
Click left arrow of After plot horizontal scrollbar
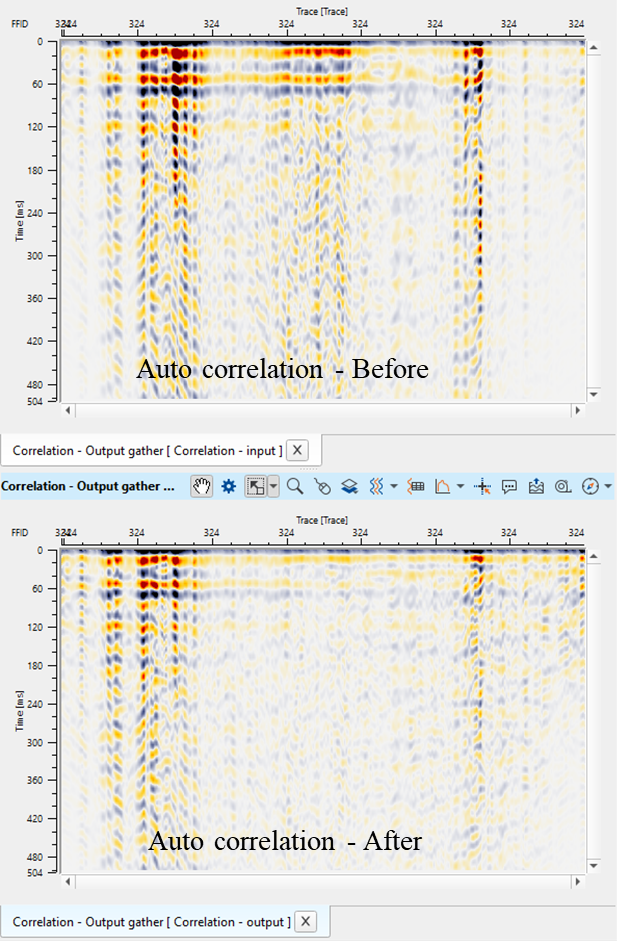coord(68,882)
